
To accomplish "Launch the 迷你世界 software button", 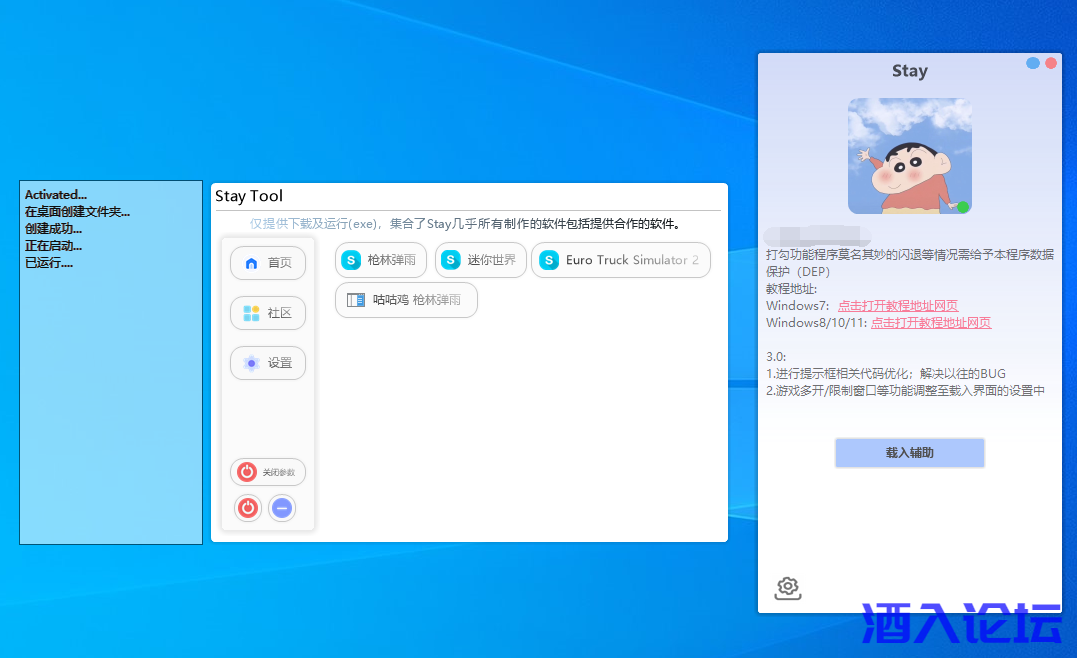I will coord(480,260).
